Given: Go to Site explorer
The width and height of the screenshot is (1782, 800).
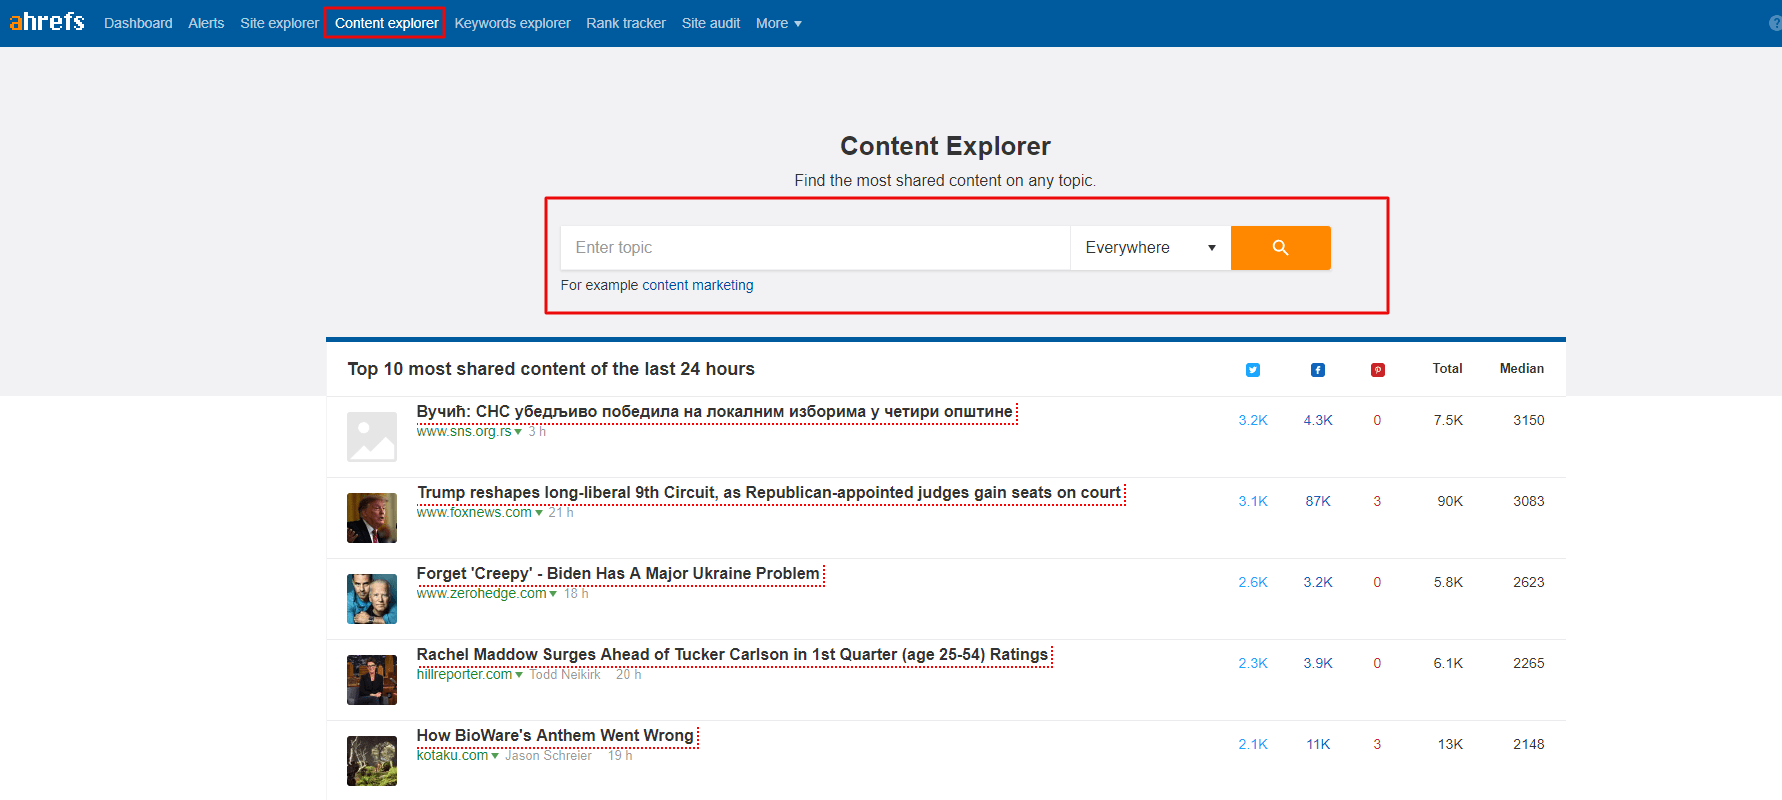Looking at the screenshot, I should [x=279, y=23].
